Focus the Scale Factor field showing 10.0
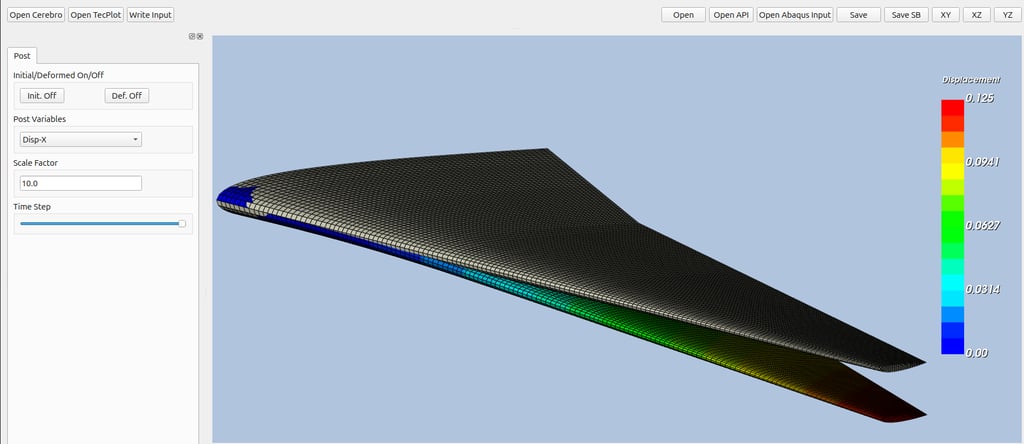 (x=81, y=183)
